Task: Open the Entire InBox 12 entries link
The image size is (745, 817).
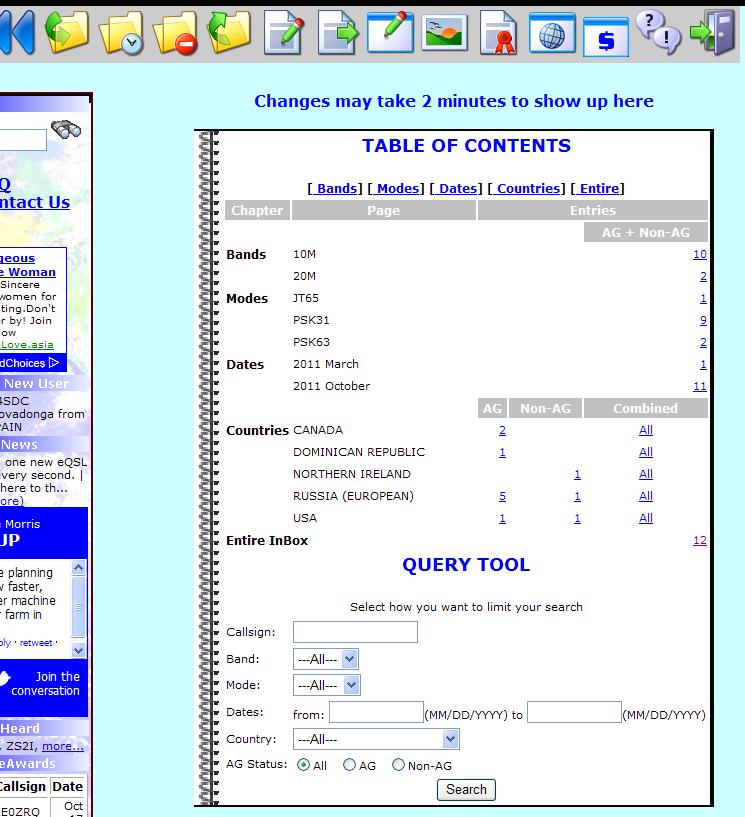Action: pyautogui.click(x=700, y=540)
